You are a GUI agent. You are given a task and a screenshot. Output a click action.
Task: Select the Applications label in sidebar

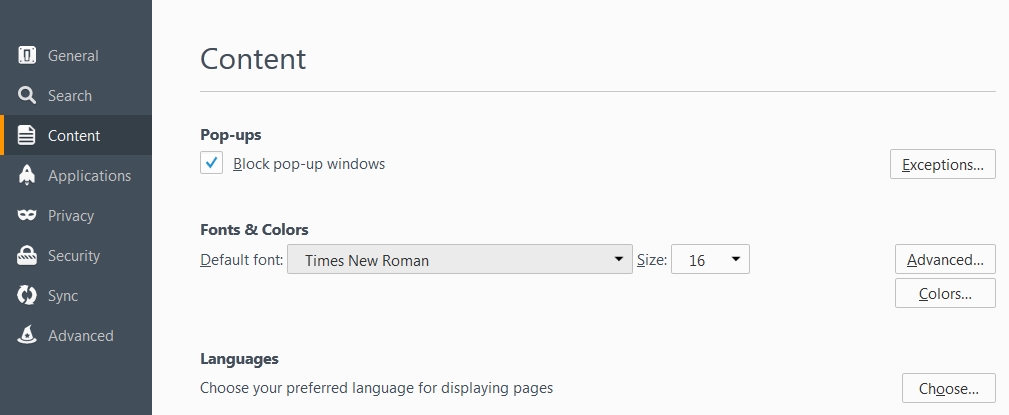click(x=89, y=176)
